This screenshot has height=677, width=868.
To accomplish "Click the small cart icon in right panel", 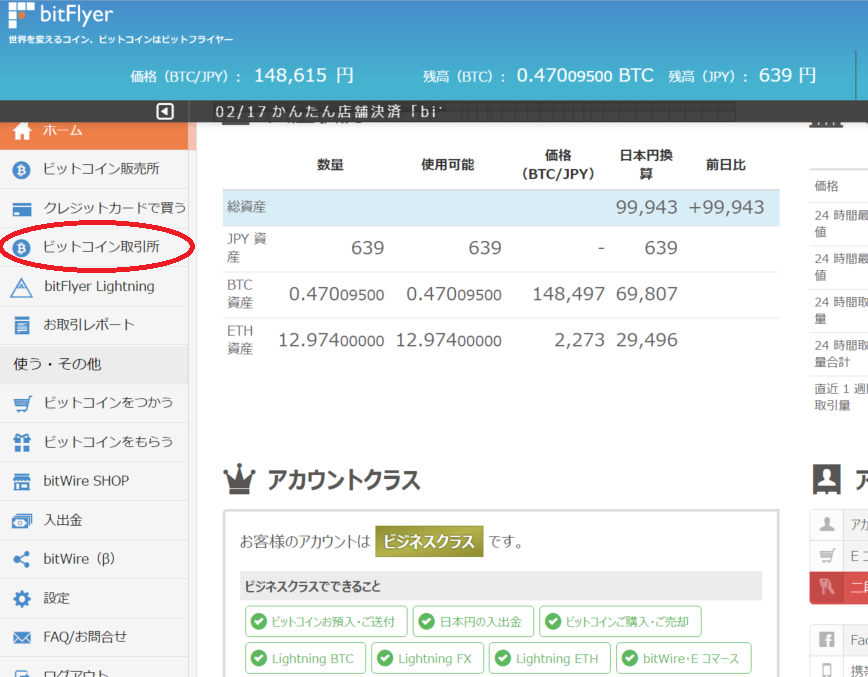I will pos(826,555).
